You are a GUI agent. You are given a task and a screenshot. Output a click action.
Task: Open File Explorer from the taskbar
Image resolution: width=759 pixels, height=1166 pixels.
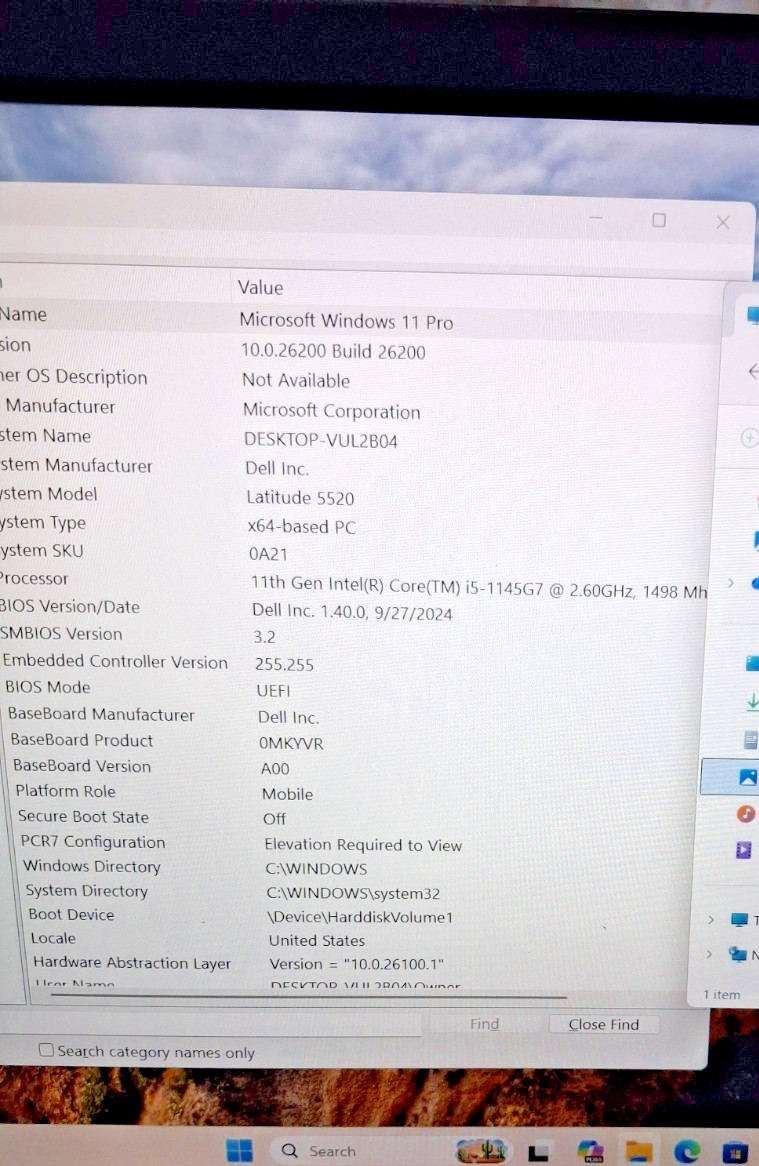(639, 1151)
